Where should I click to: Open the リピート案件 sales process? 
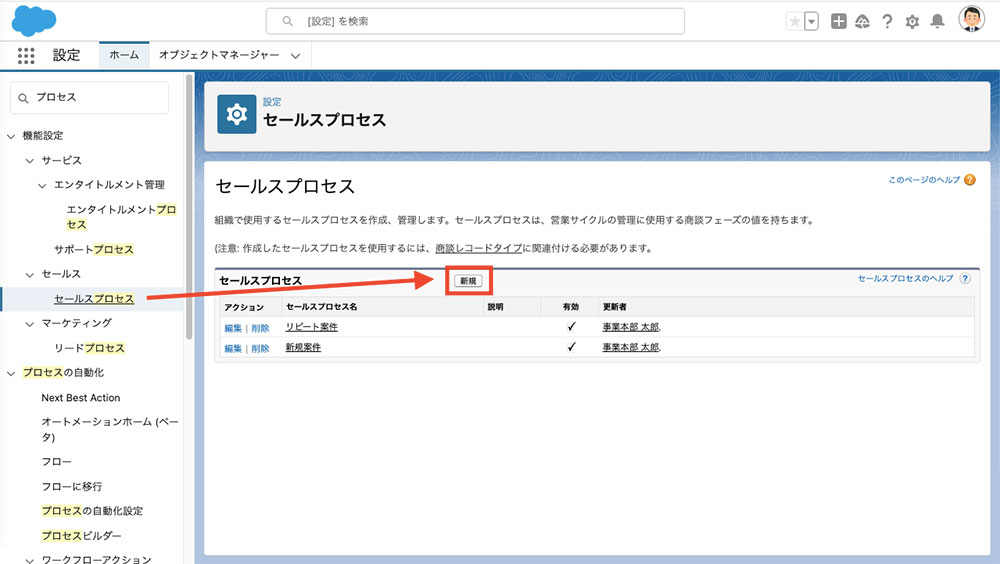(311, 327)
